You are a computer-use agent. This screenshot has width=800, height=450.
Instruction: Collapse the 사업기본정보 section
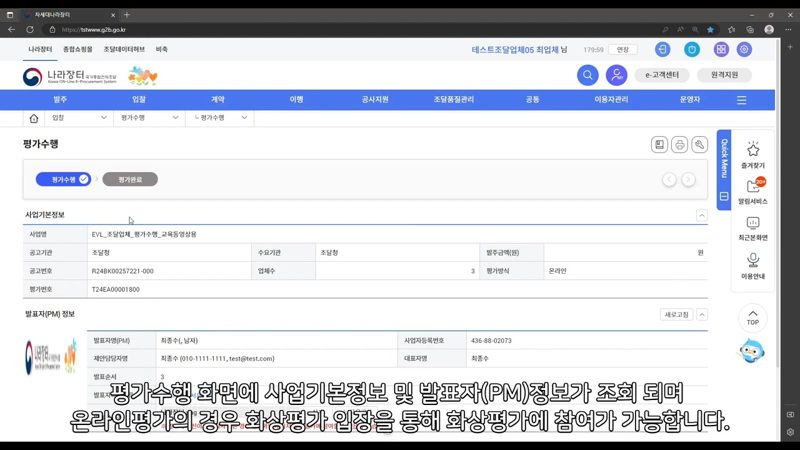[x=702, y=215]
